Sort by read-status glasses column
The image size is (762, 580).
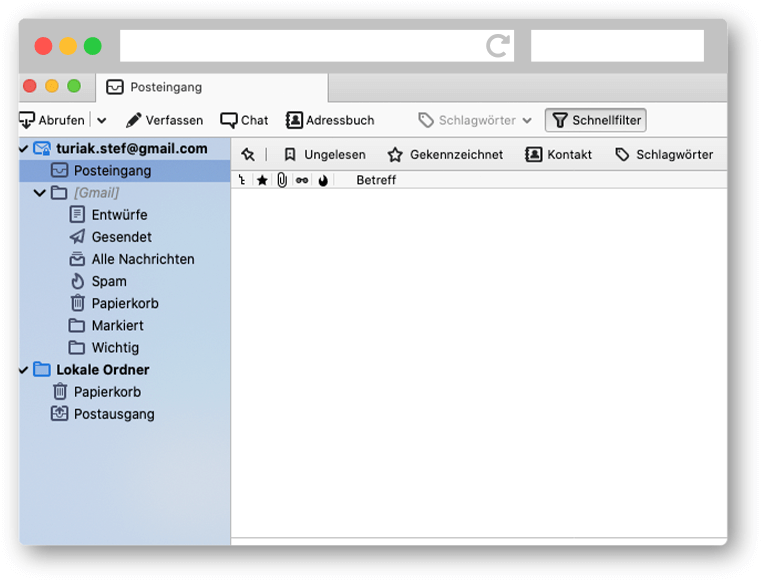click(302, 180)
